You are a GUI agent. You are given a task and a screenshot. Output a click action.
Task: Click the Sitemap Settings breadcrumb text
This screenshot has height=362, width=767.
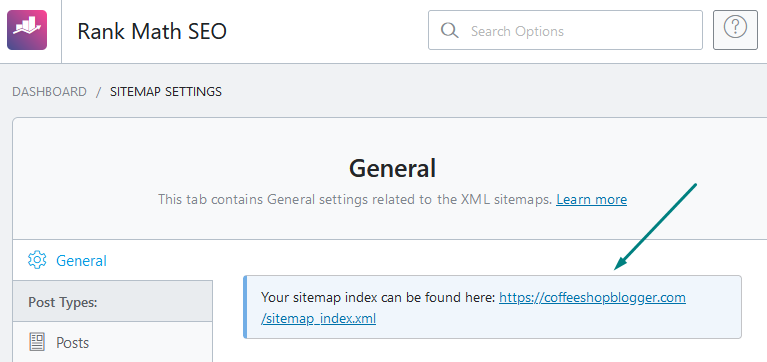[x=166, y=91]
